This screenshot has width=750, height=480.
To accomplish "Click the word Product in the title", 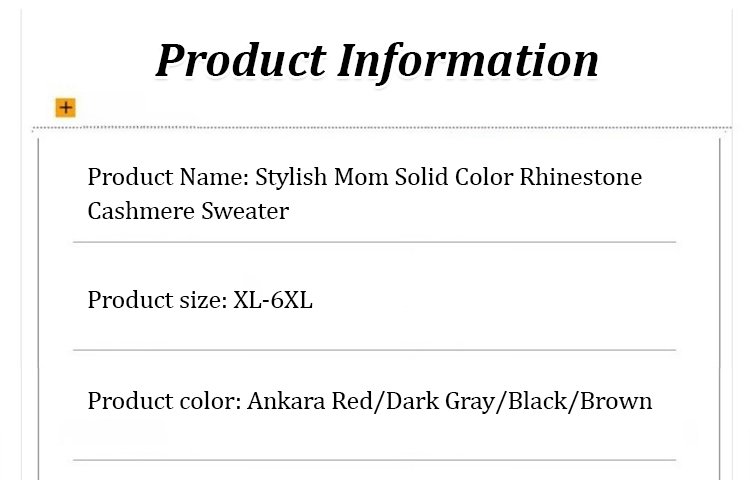I will tap(239, 60).
